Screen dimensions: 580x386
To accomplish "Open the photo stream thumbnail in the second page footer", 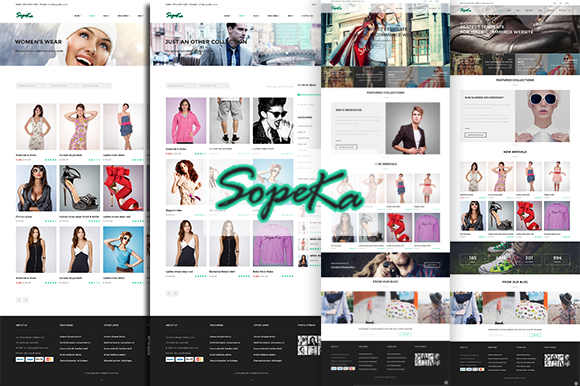I will pos(309,345).
